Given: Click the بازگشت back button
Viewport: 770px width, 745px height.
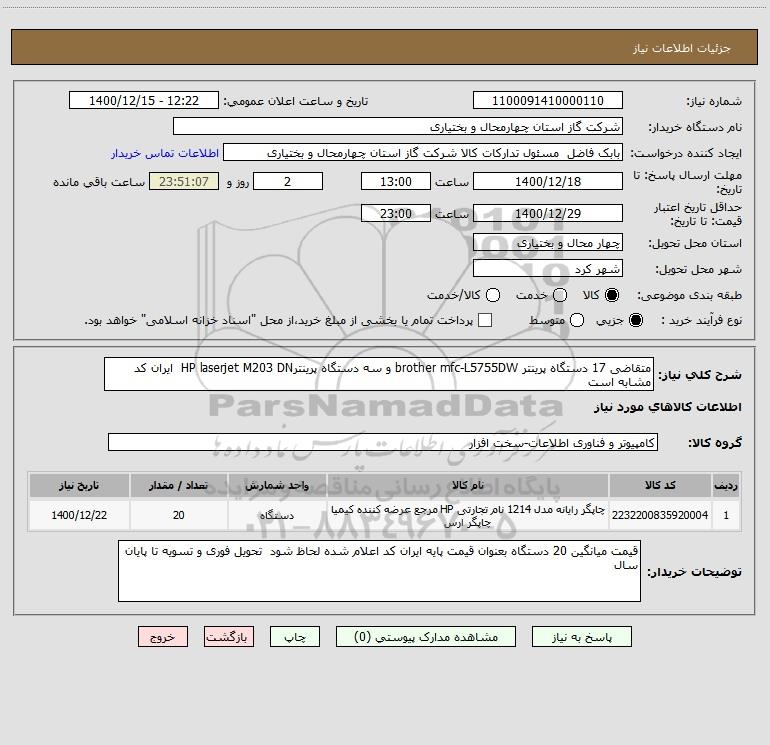Looking at the screenshot, I should (229, 637).
